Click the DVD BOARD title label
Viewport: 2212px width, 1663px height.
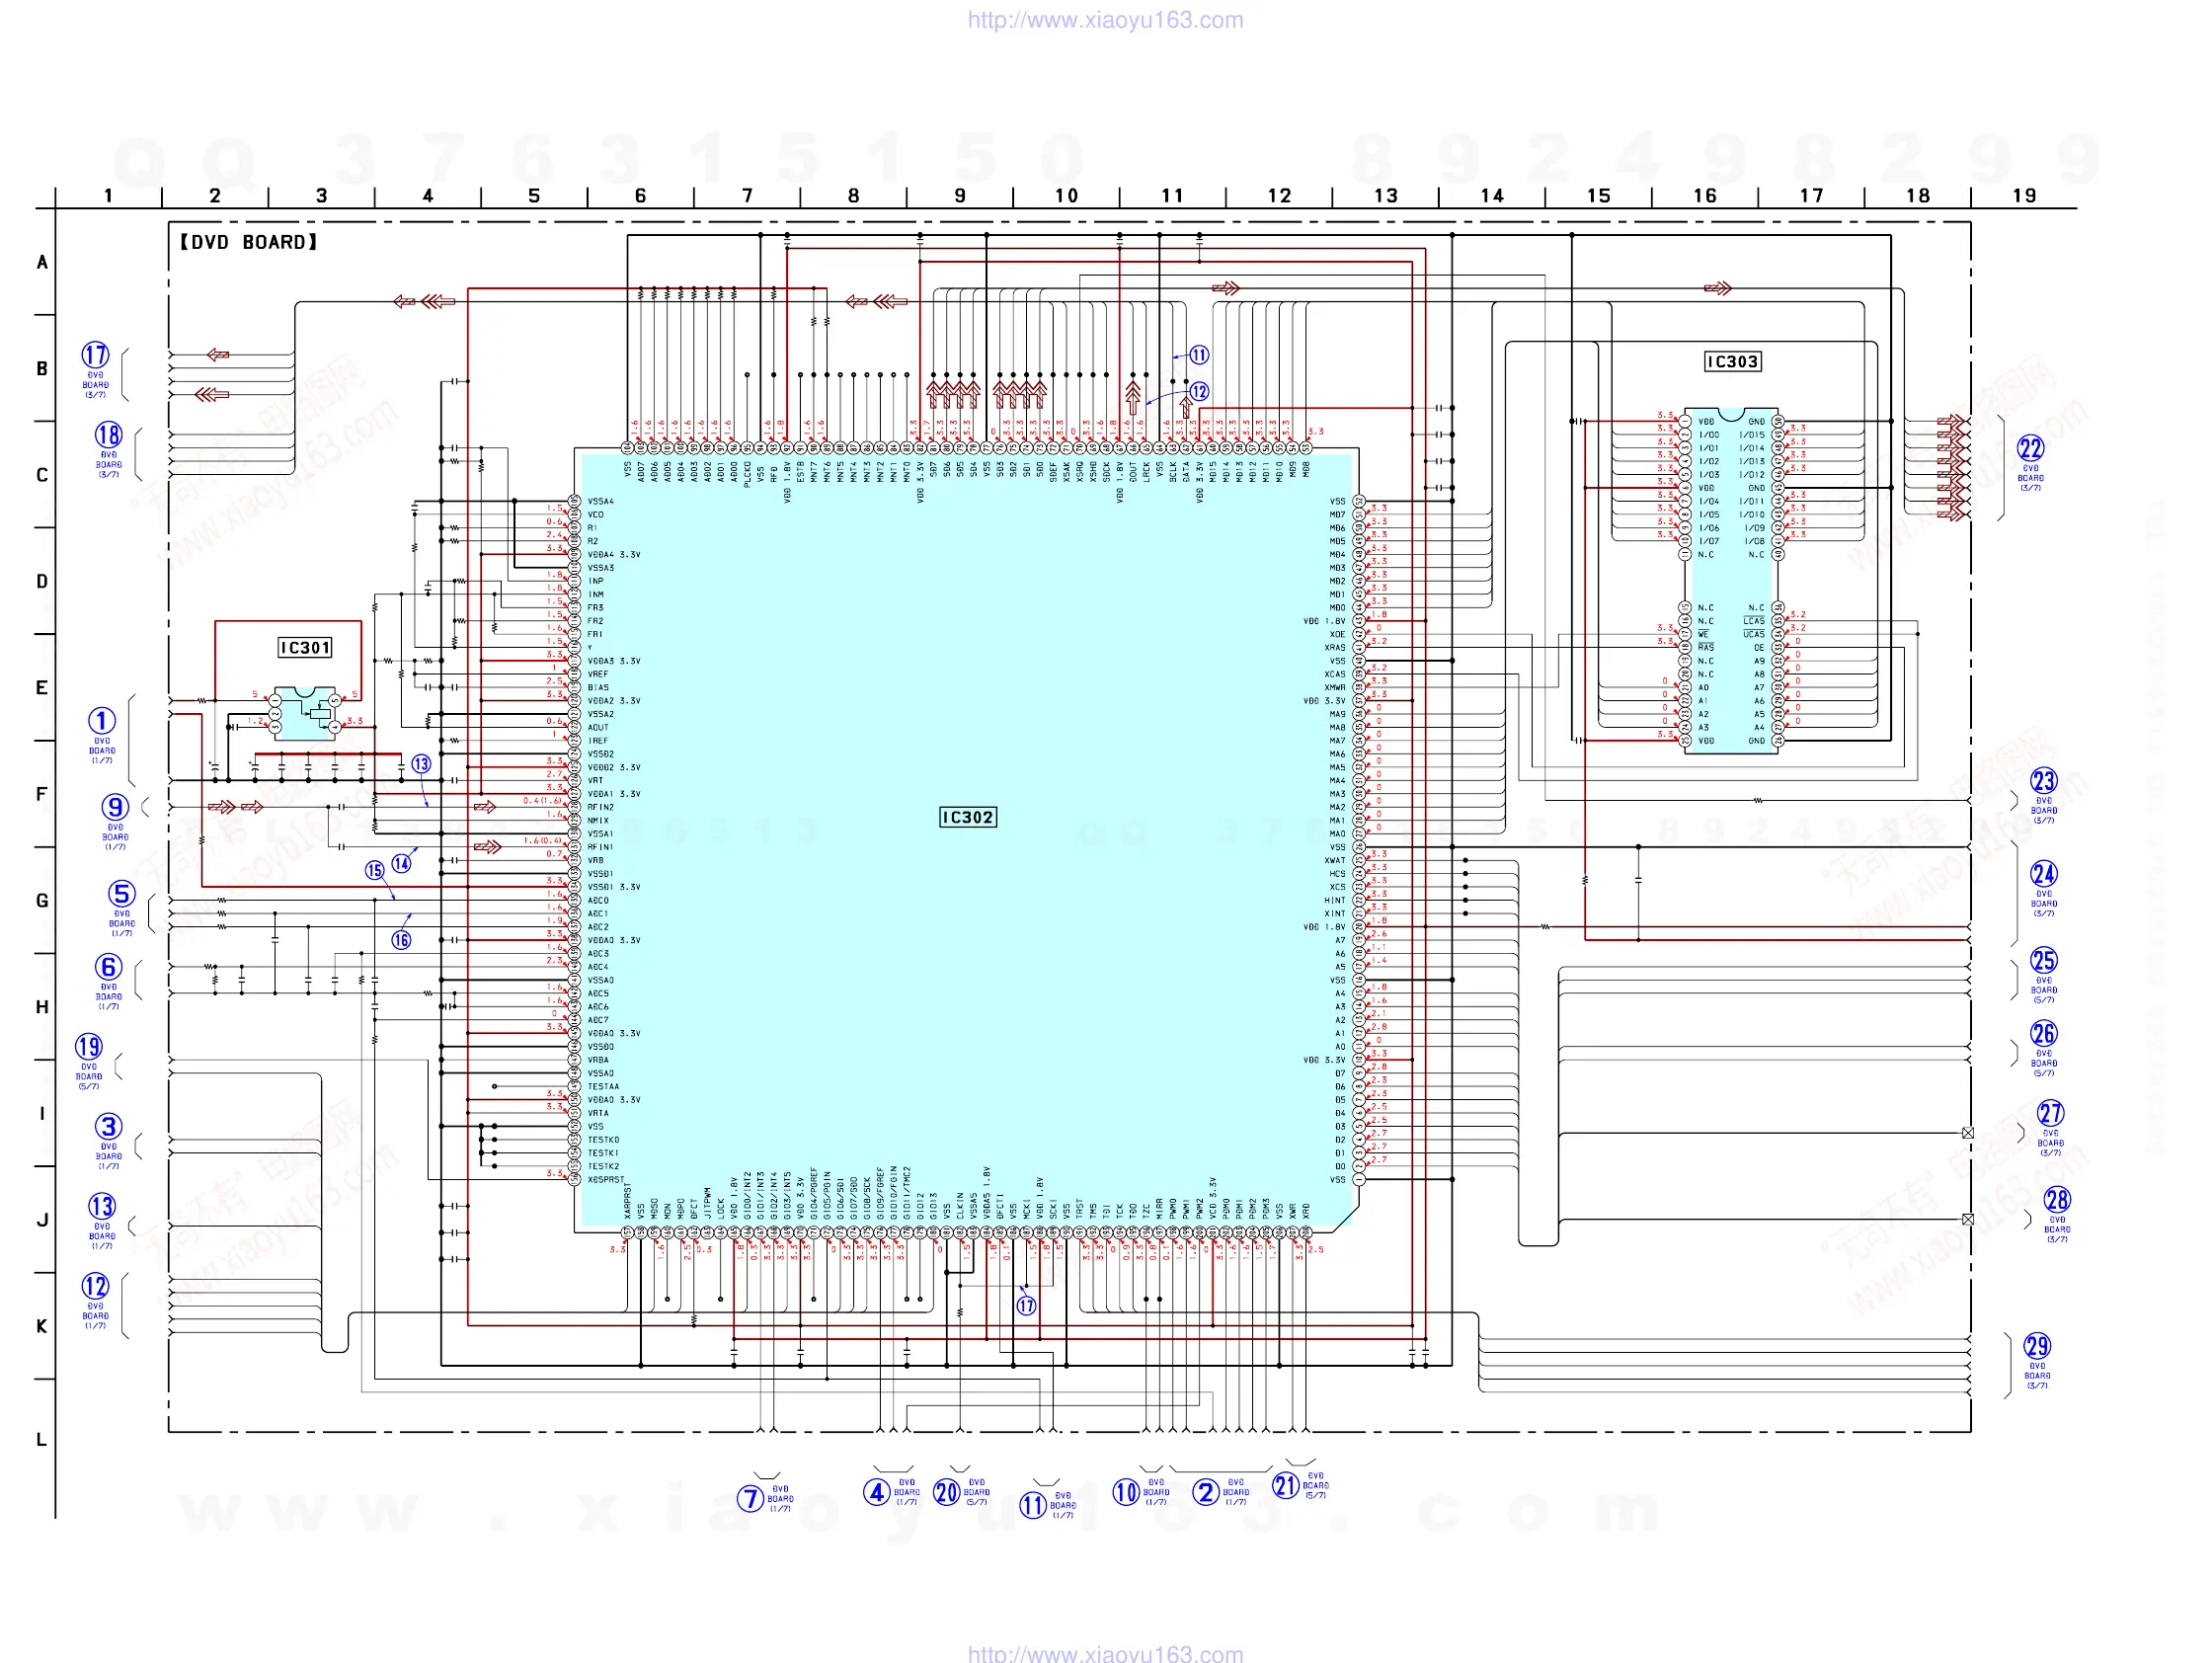(248, 242)
